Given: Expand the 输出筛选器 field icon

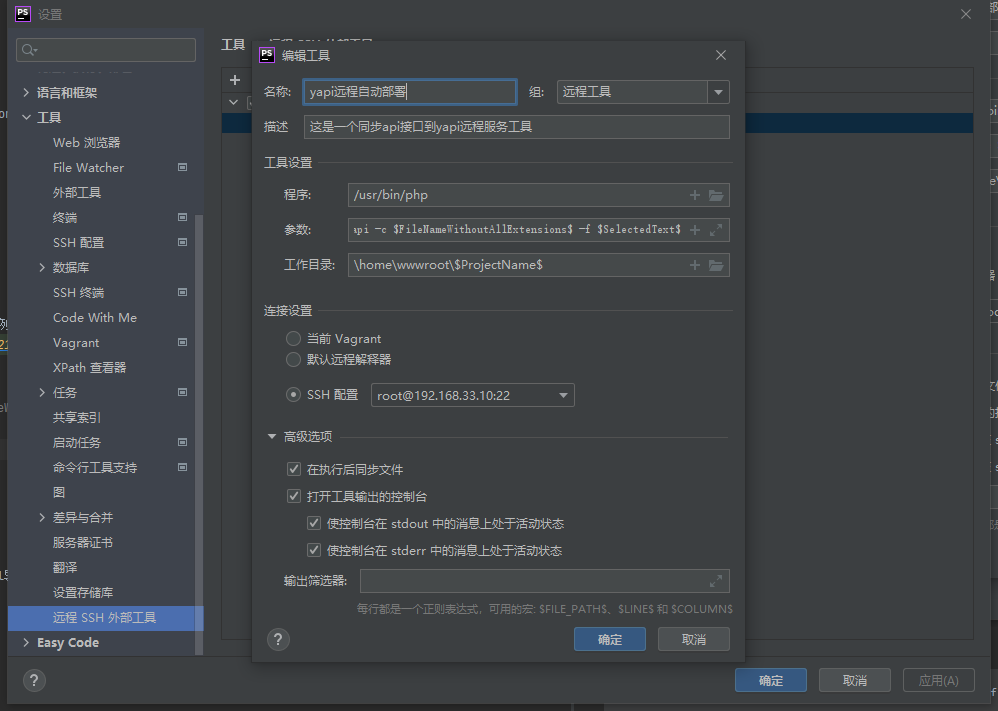Looking at the screenshot, I should coord(716,581).
